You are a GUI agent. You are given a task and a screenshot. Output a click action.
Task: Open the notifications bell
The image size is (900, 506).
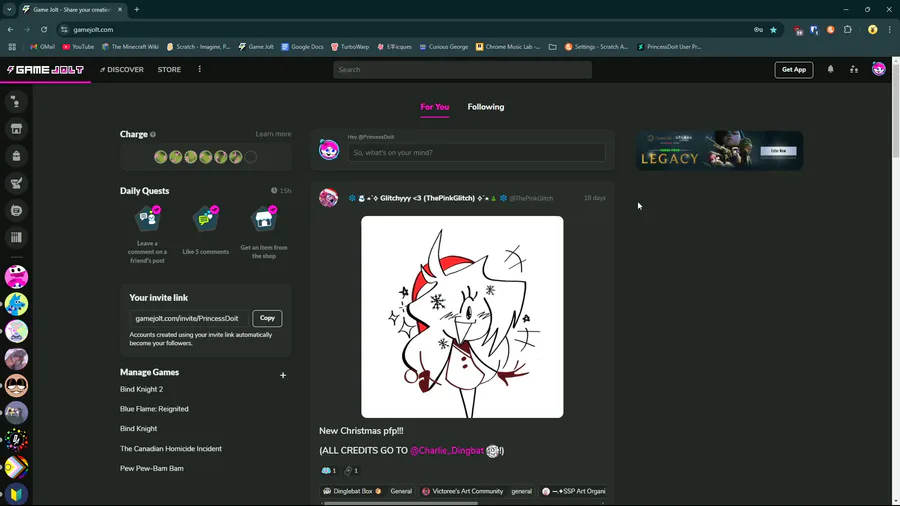[831, 69]
